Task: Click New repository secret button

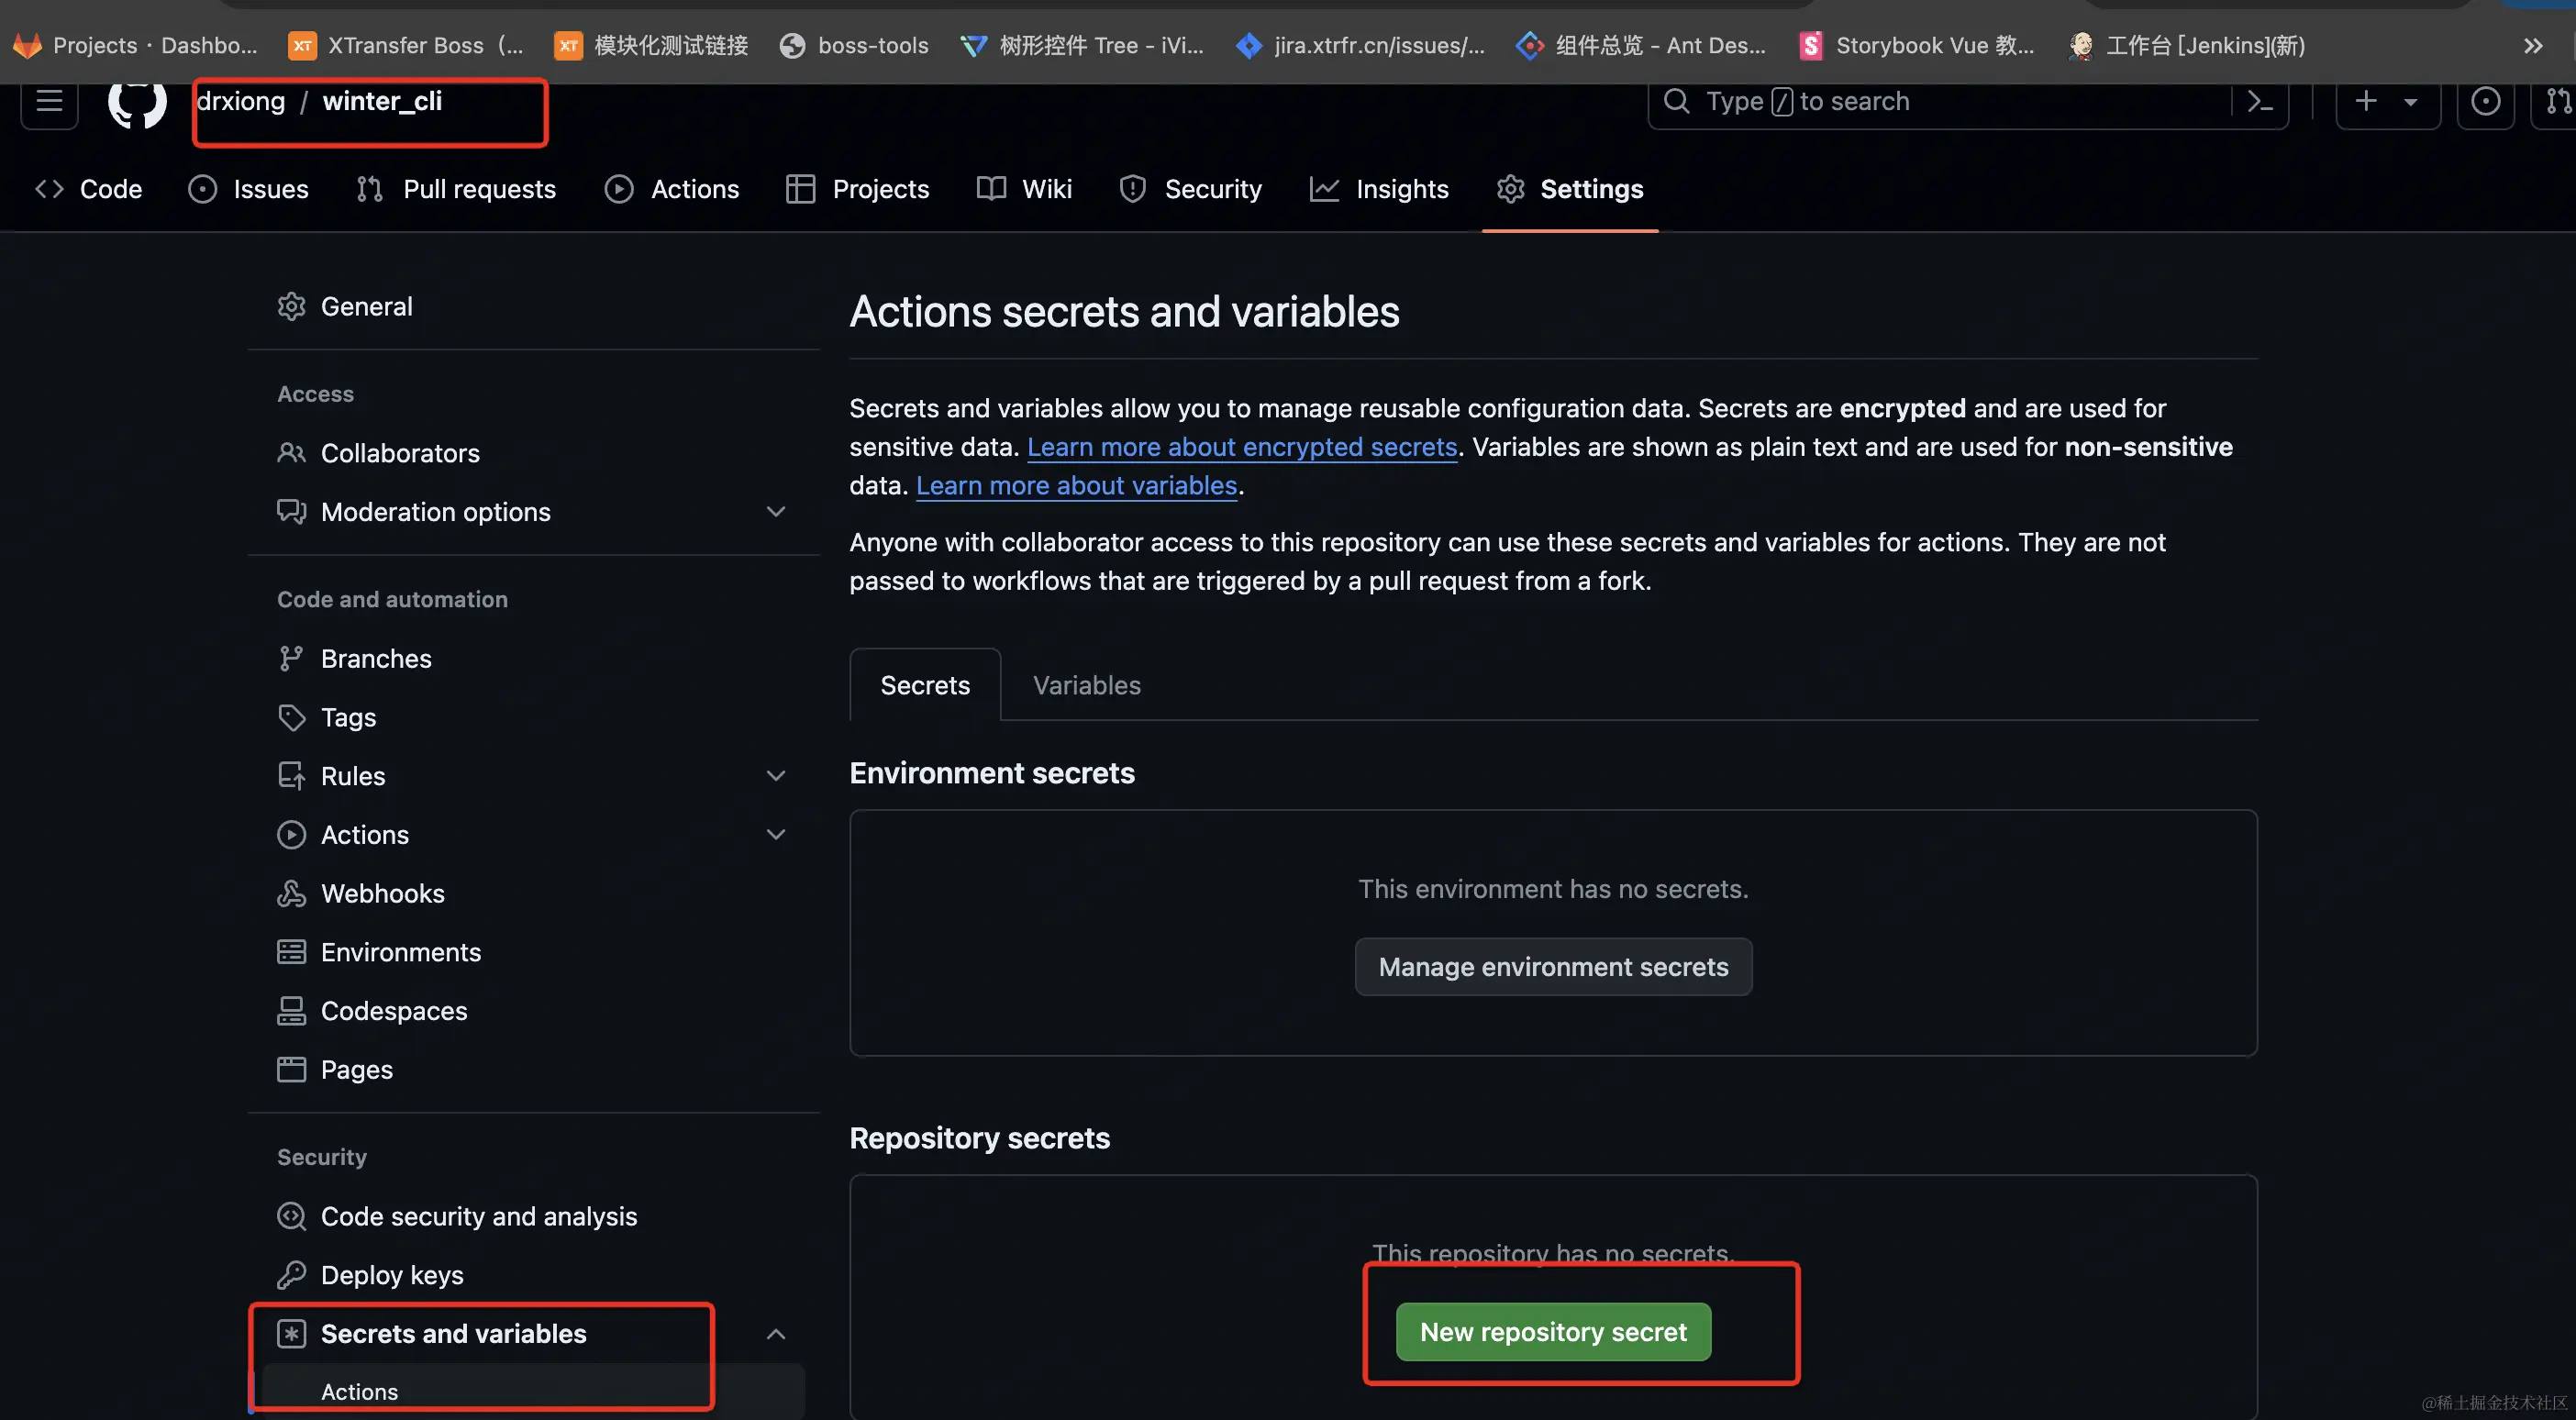Action: 1553,1332
